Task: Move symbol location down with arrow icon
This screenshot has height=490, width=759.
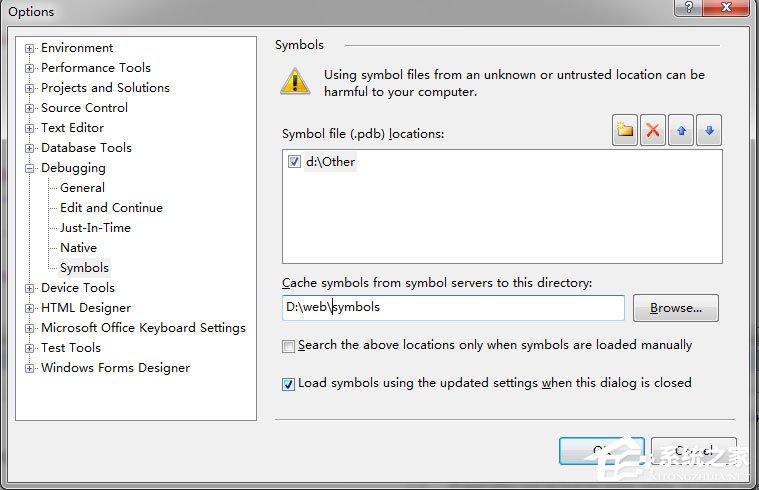Action: (x=709, y=130)
